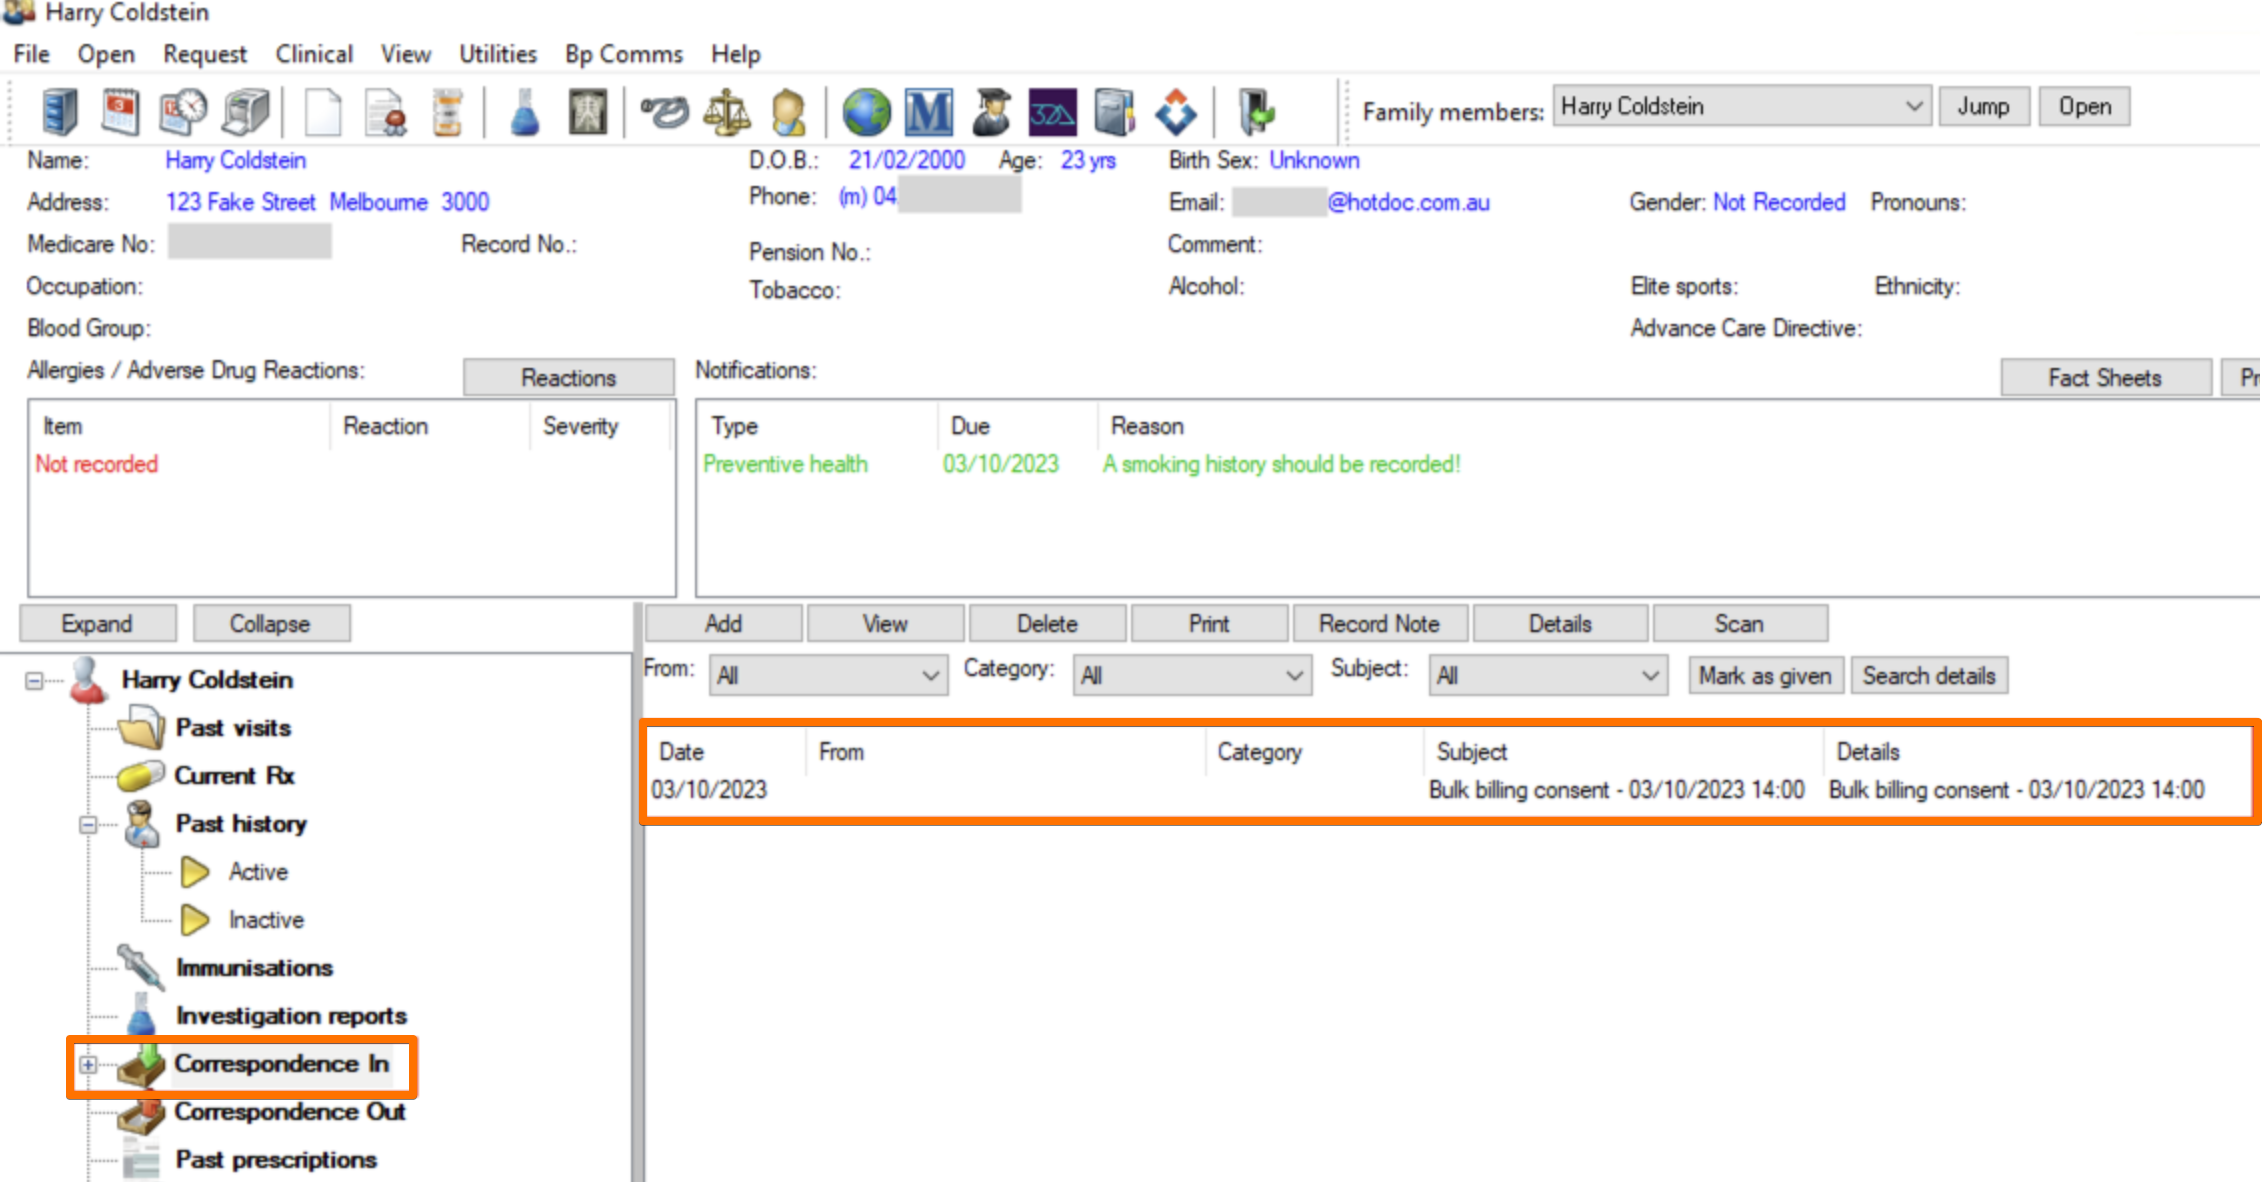Click the Expand button
This screenshot has height=1182, width=2267.
click(x=97, y=624)
